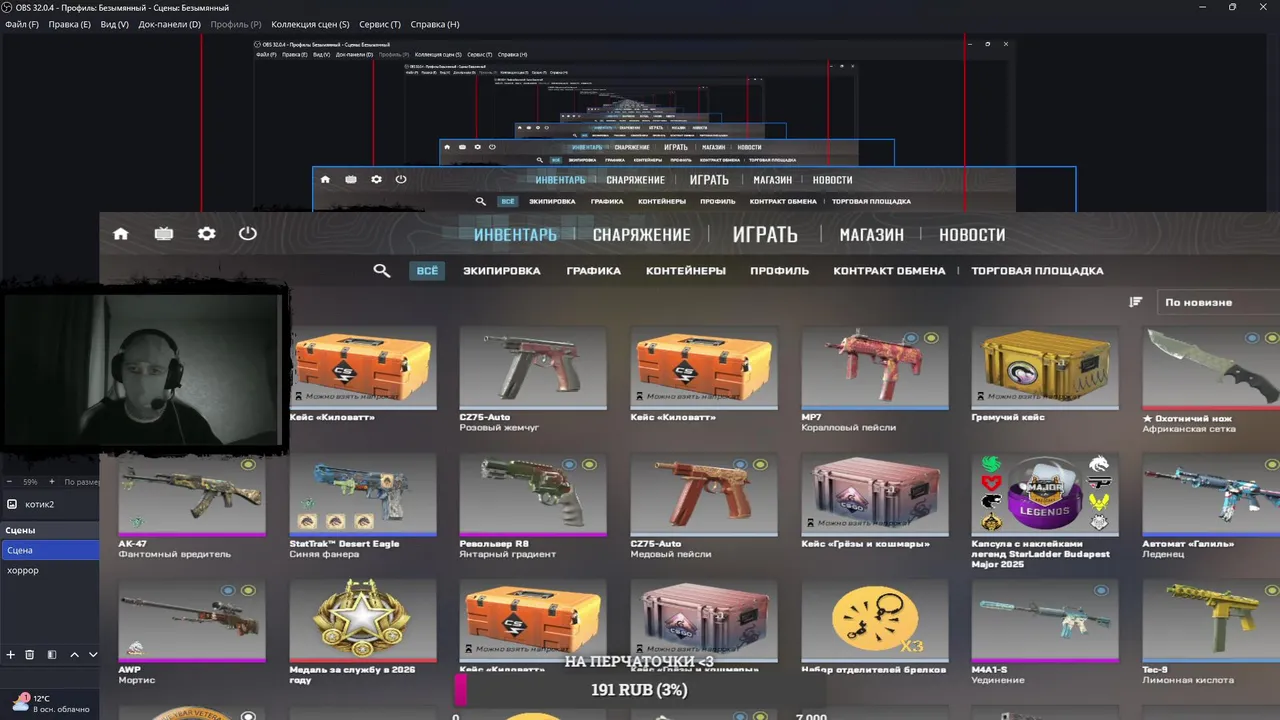Select the StatTrak Desert Eagle item
Viewport: 1280px width, 720px height.
pos(363,506)
